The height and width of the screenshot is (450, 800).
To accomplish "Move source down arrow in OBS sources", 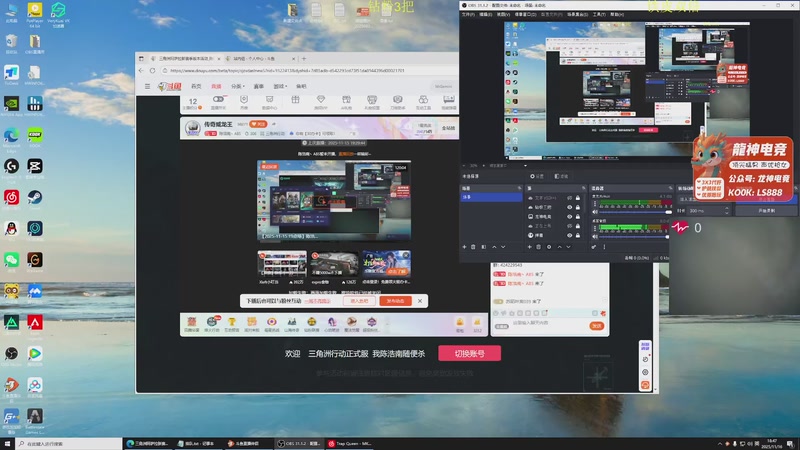I will (x=568, y=247).
